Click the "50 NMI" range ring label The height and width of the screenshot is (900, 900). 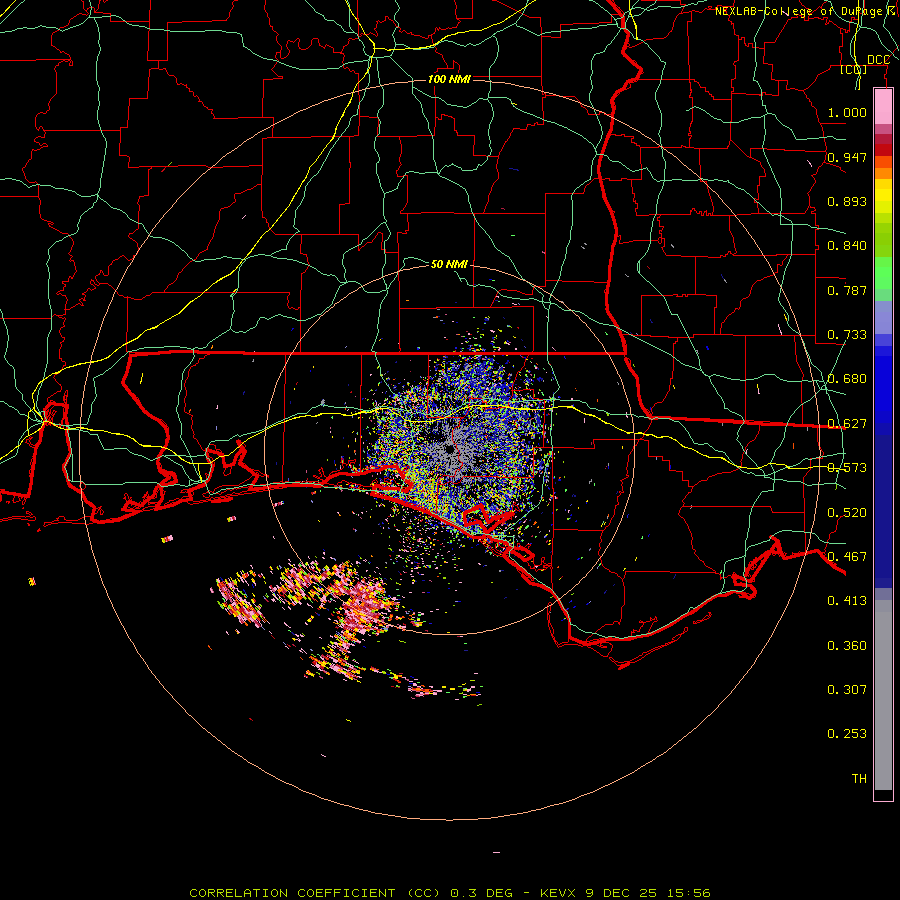click(449, 264)
